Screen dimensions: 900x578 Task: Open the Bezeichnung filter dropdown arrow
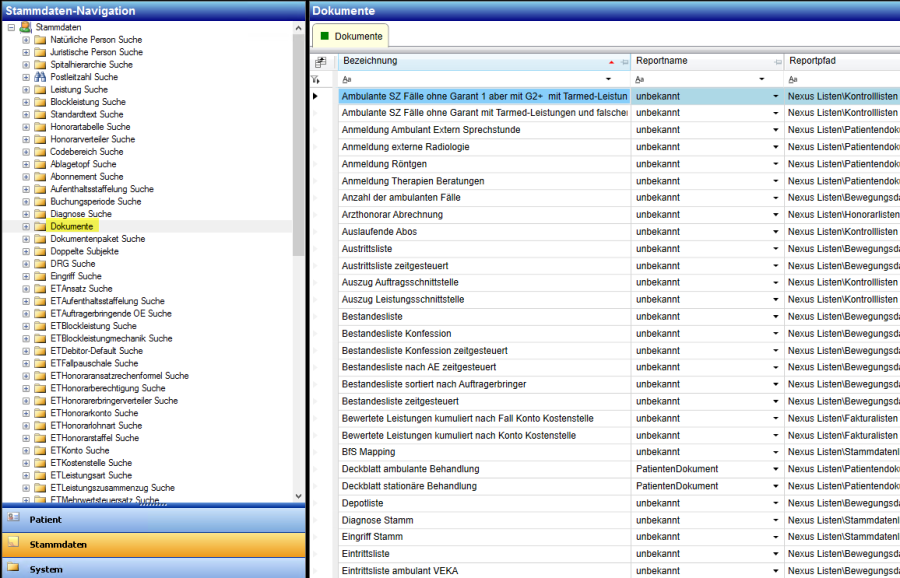[608, 79]
